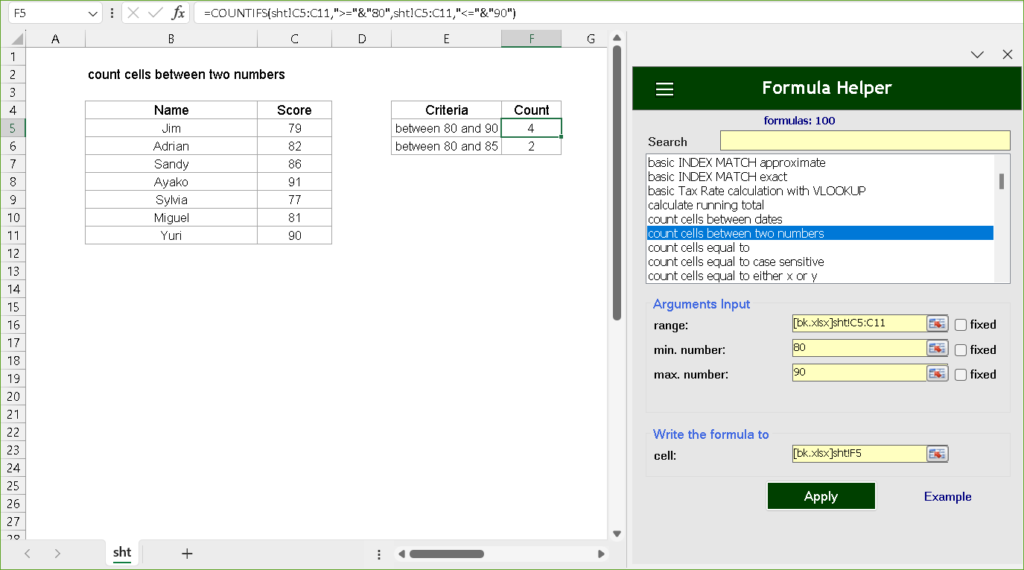Screen dimensions: 1024x570
Task: Select count cell F5 showing 4
Action: [532, 129]
